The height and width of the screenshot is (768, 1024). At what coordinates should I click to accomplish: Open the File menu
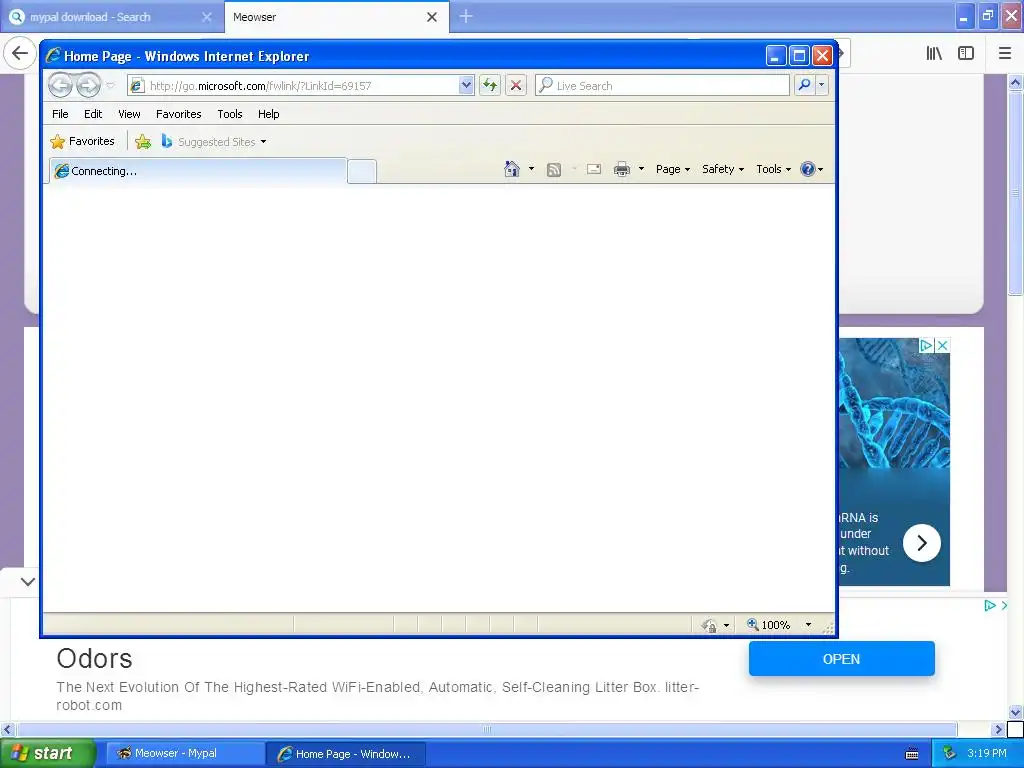(60, 114)
